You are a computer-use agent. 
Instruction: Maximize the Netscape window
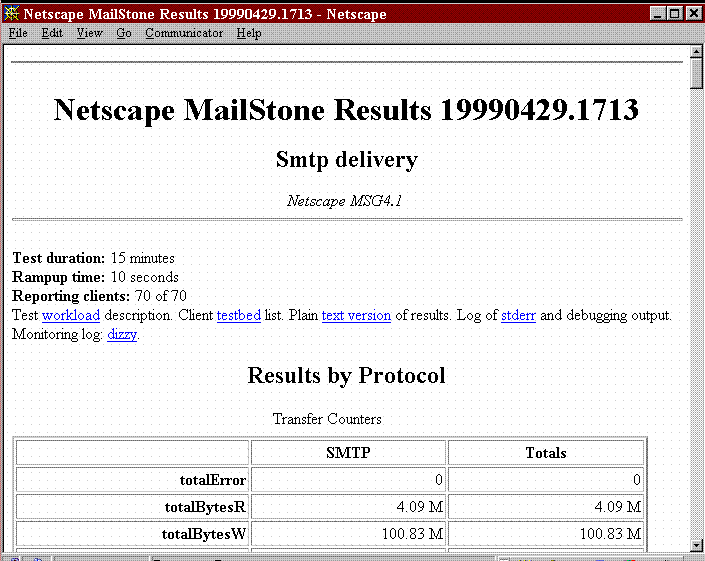674,13
